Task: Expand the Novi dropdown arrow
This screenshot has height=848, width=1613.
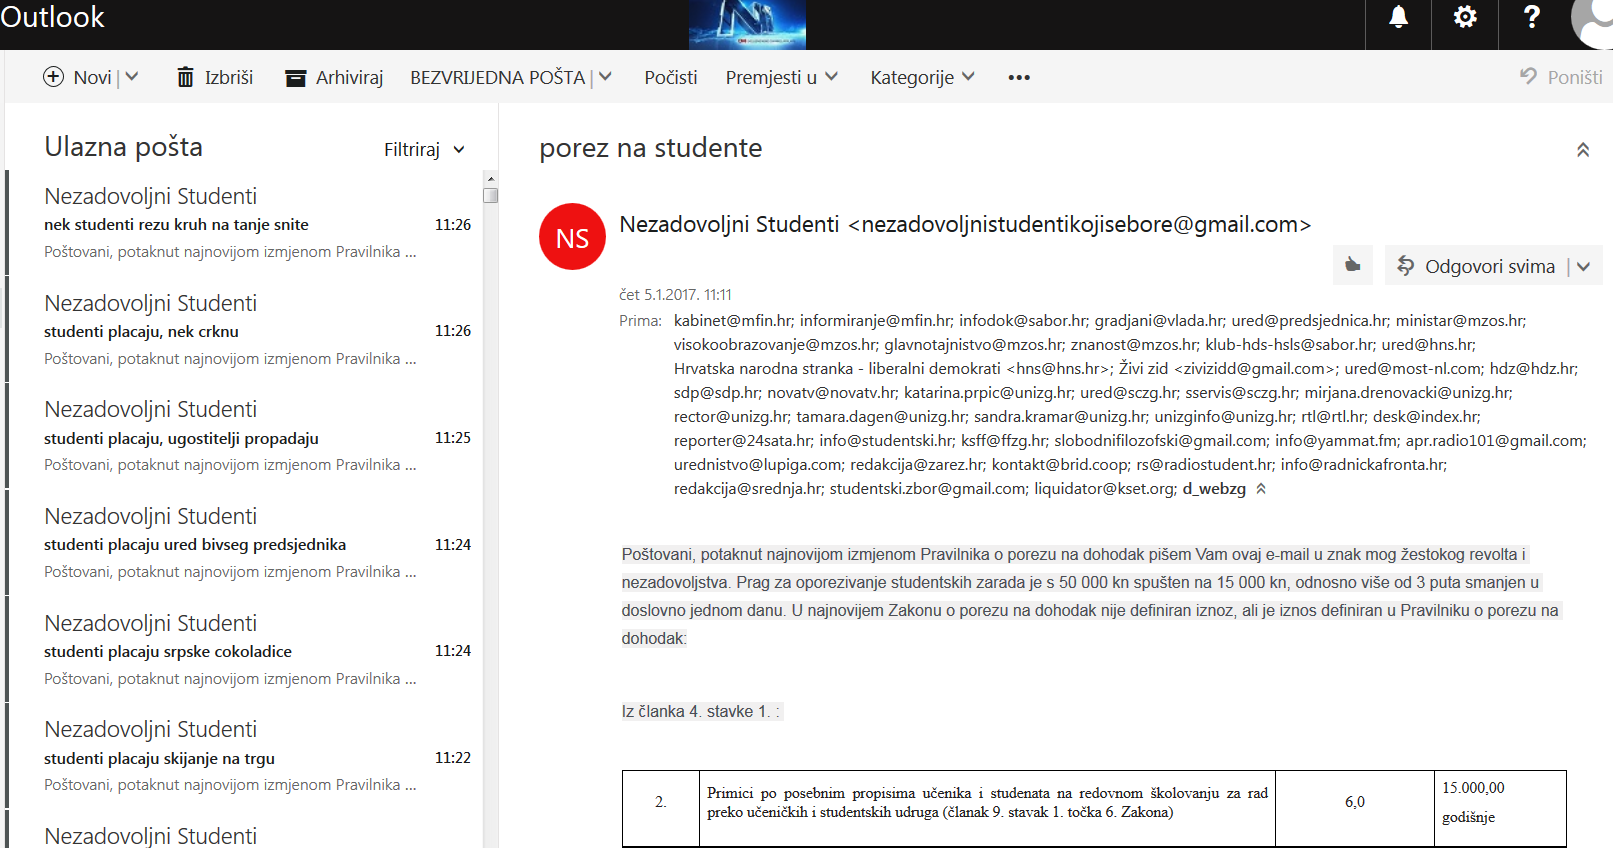Action: click(132, 77)
